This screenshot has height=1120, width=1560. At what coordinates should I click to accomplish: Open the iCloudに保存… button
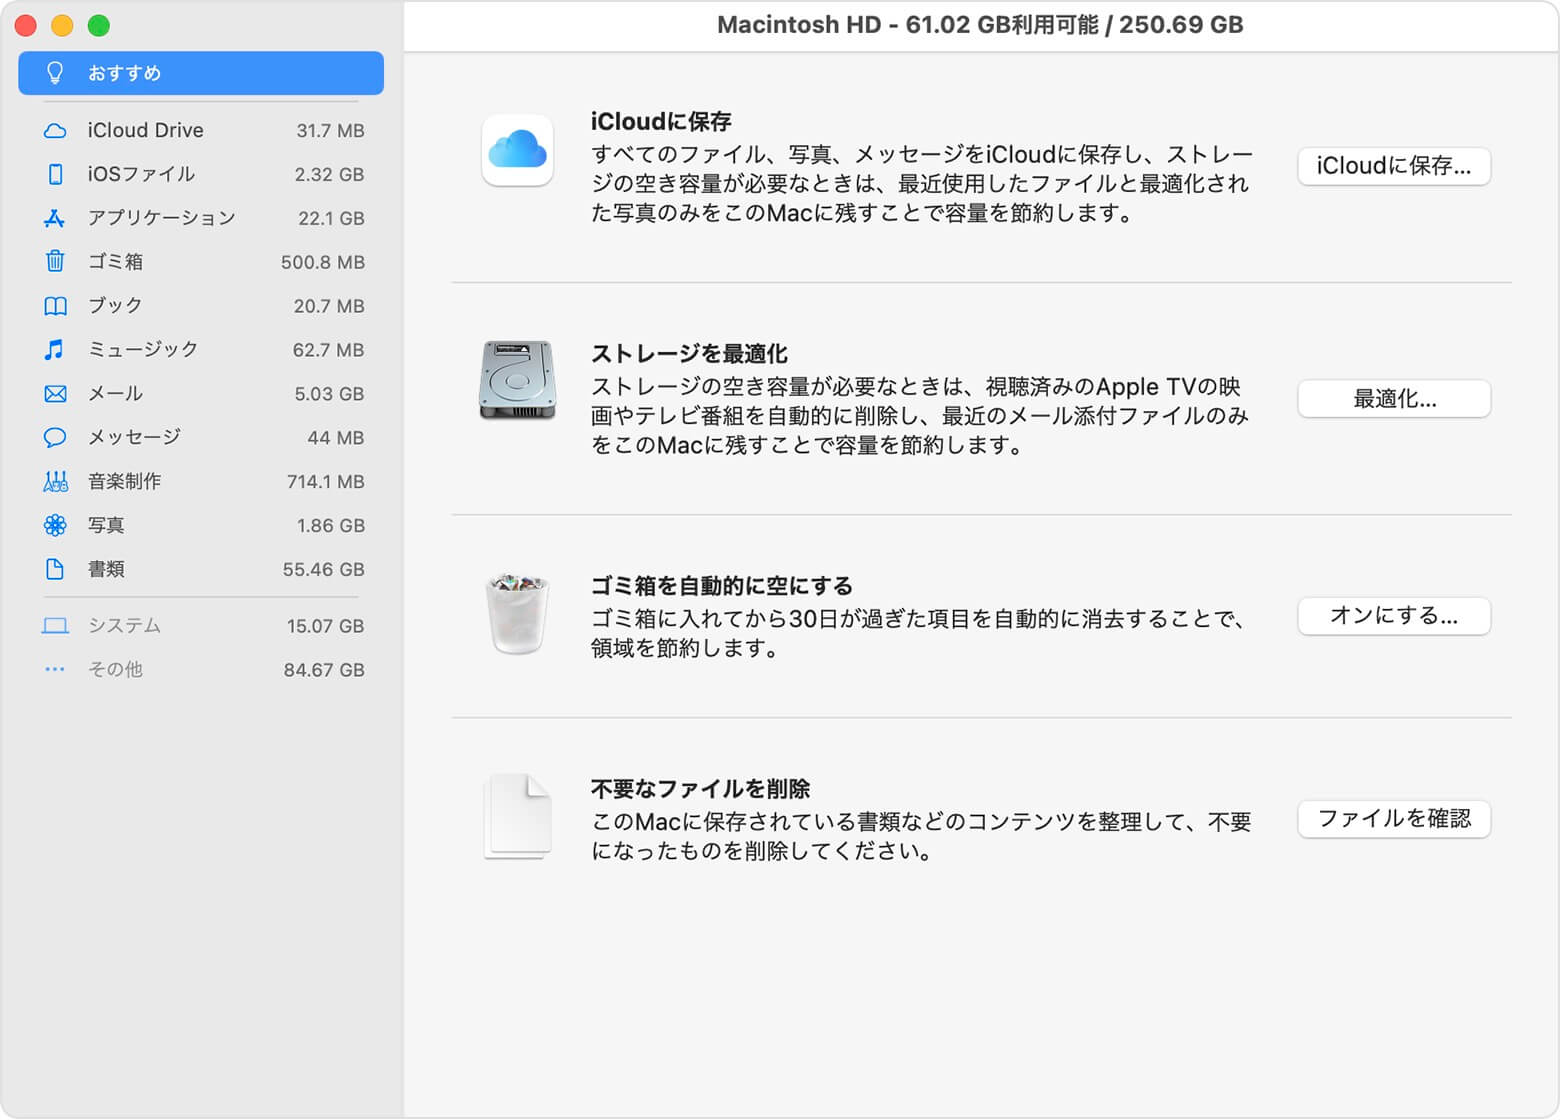pyautogui.click(x=1394, y=166)
